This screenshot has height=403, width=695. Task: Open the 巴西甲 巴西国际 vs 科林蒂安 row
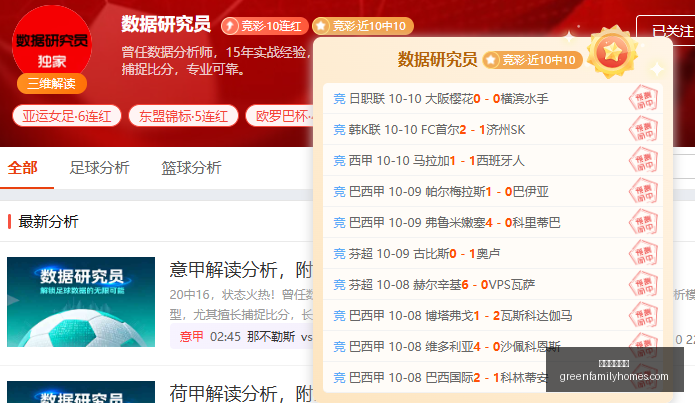pos(493,378)
